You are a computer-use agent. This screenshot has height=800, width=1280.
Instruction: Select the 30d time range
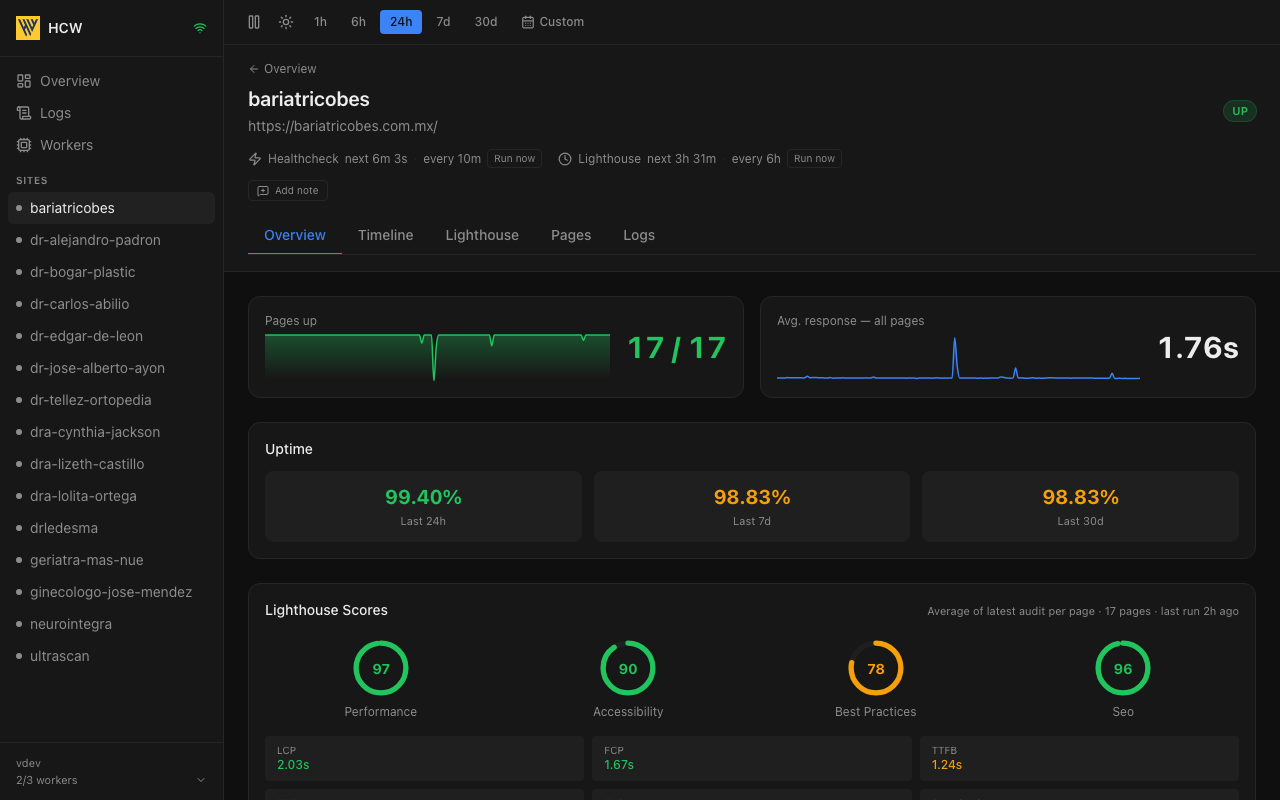486,22
